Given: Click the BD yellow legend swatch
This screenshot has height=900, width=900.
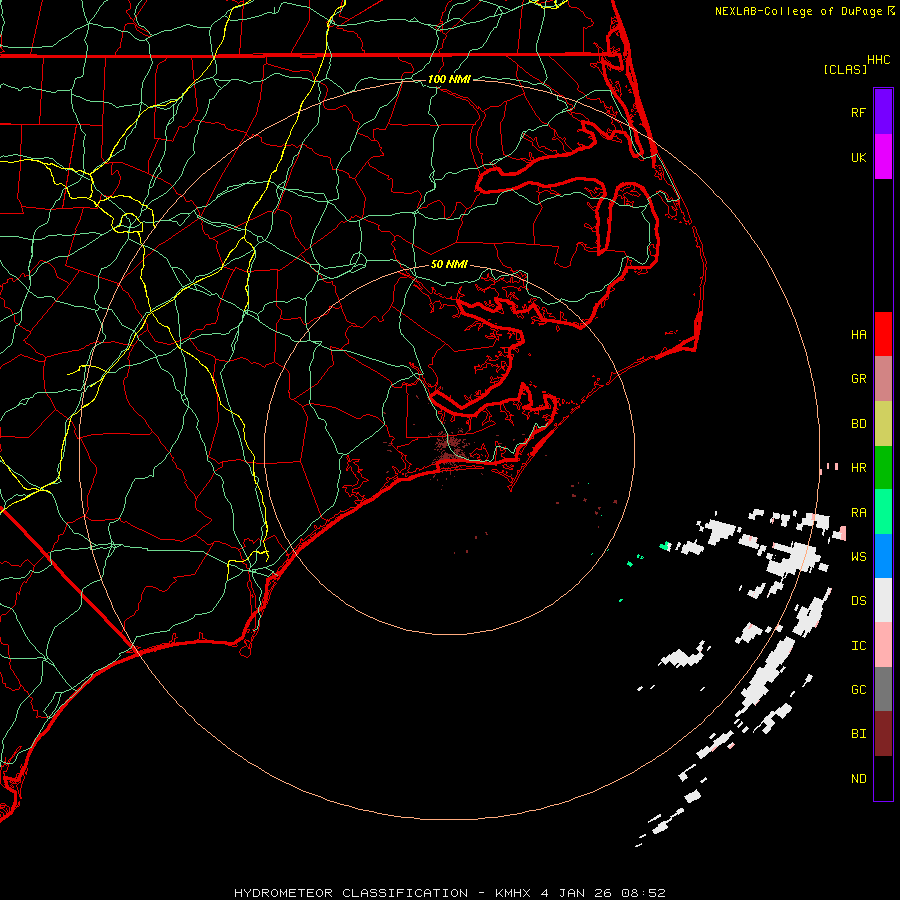Looking at the screenshot, I should (x=883, y=424).
